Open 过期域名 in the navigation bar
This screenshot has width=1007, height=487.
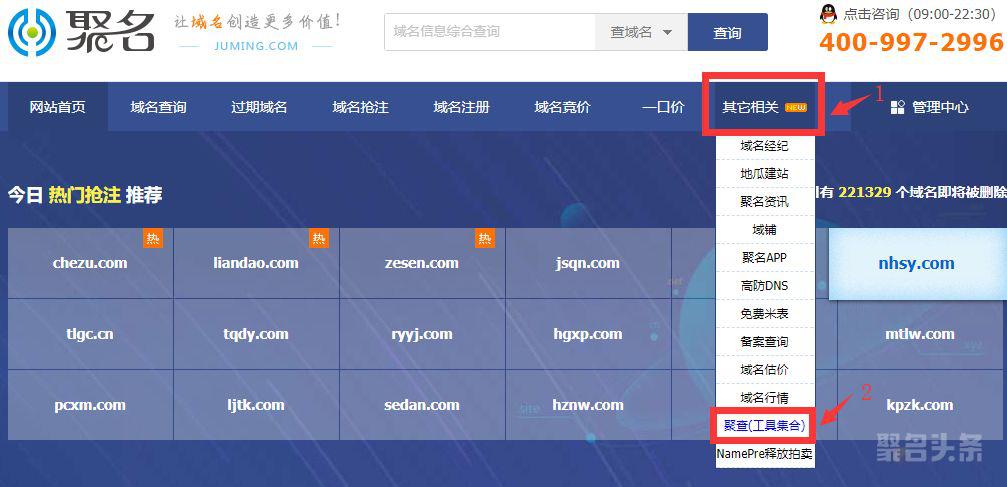pyautogui.click(x=259, y=107)
